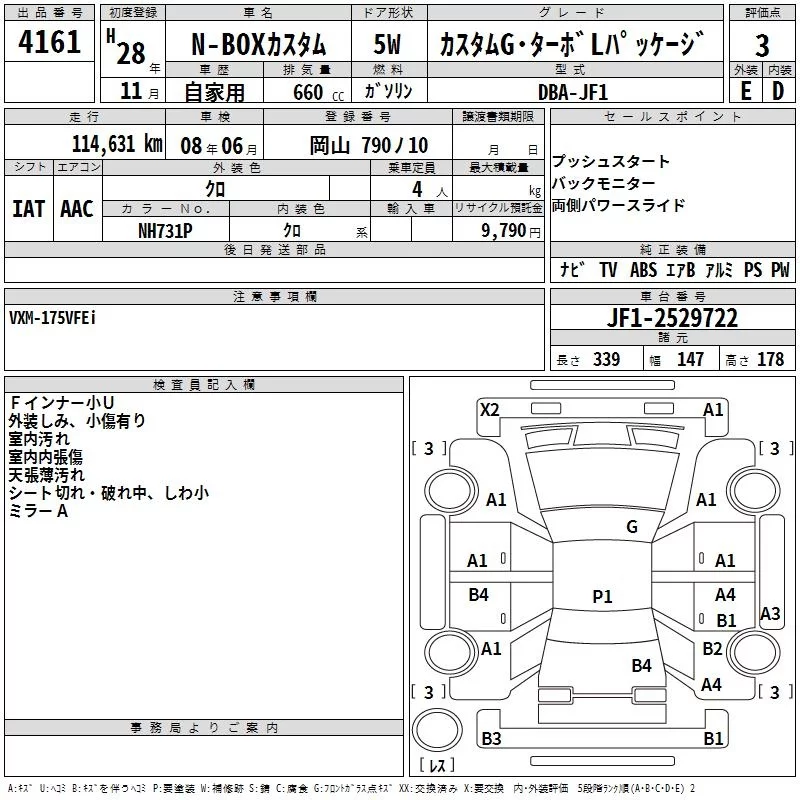The height and width of the screenshot is (800, 800).
Task: Click the vehicle history value 自家用
Action: (x=214, y=92)
